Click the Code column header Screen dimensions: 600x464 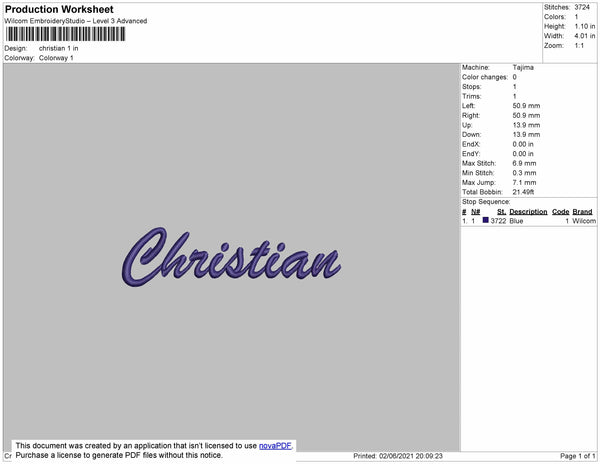pyautogui.click(x=561, y=212)
